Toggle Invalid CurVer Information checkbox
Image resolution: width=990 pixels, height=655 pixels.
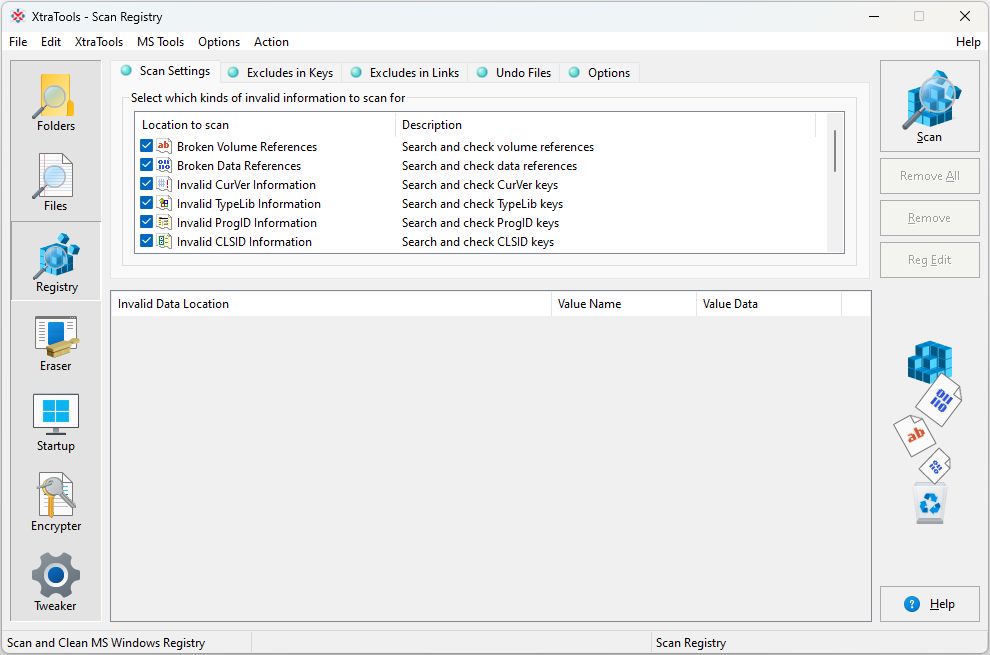click(x=147, y=185)
